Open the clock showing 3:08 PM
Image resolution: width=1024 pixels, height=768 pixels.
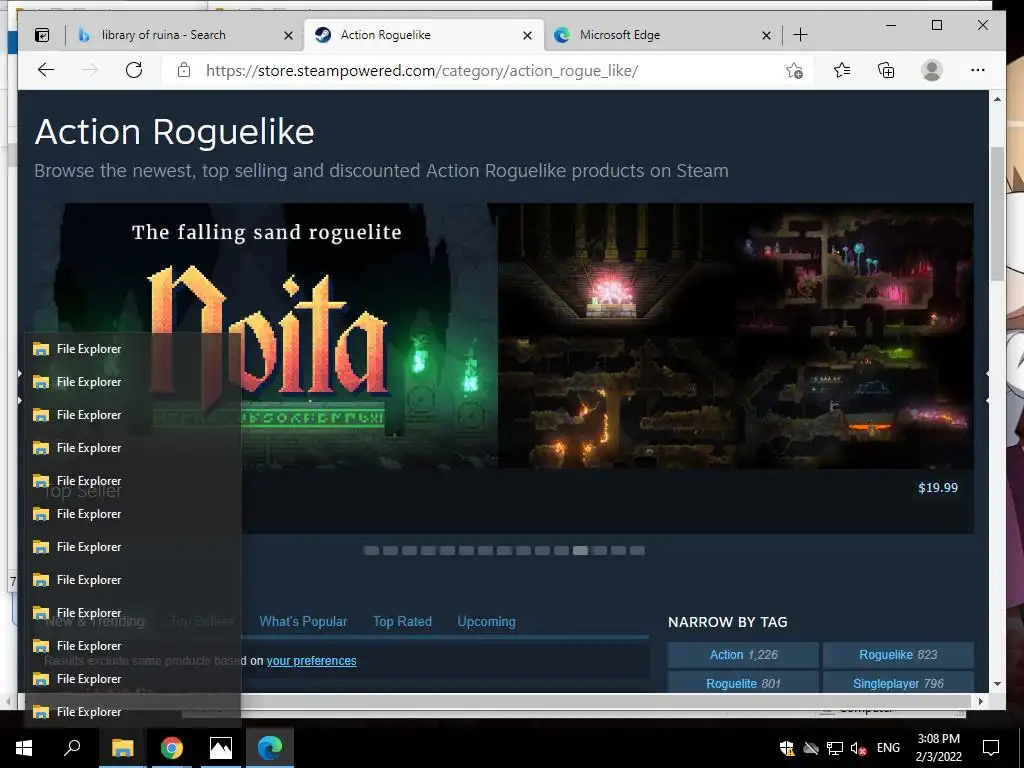pos(938,748)
